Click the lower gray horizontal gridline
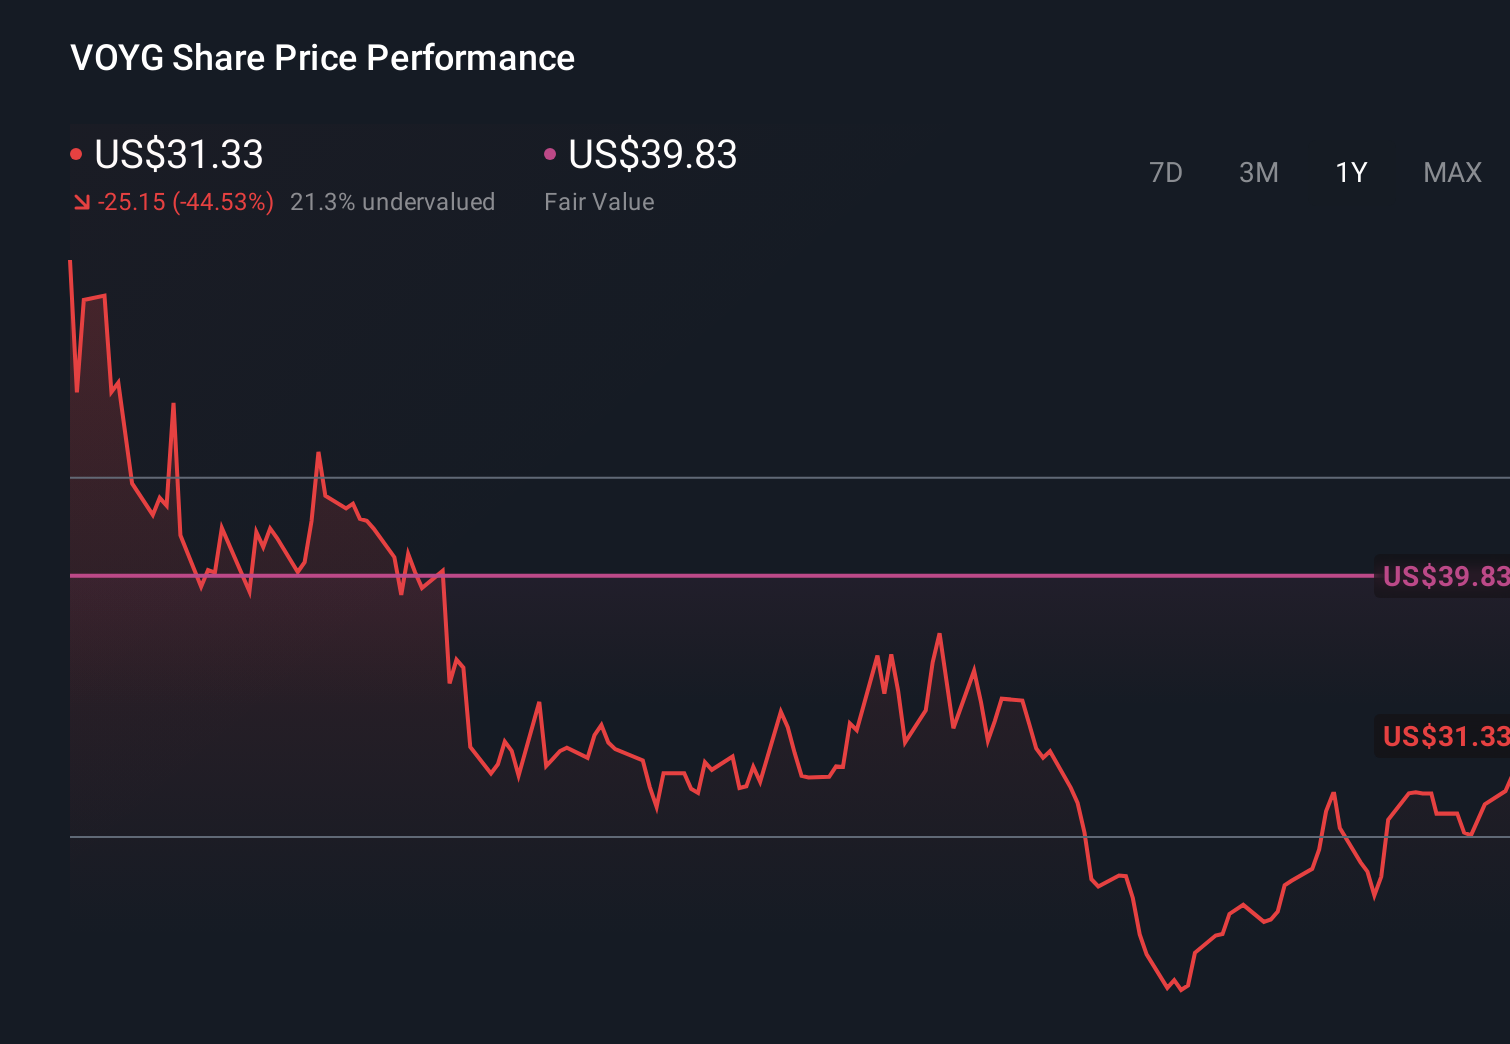Screen dimensions: 1510x1044 coord(600,836)
